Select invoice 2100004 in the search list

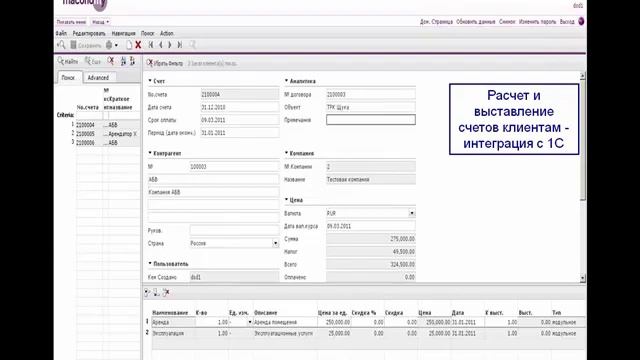coord(108,125)
